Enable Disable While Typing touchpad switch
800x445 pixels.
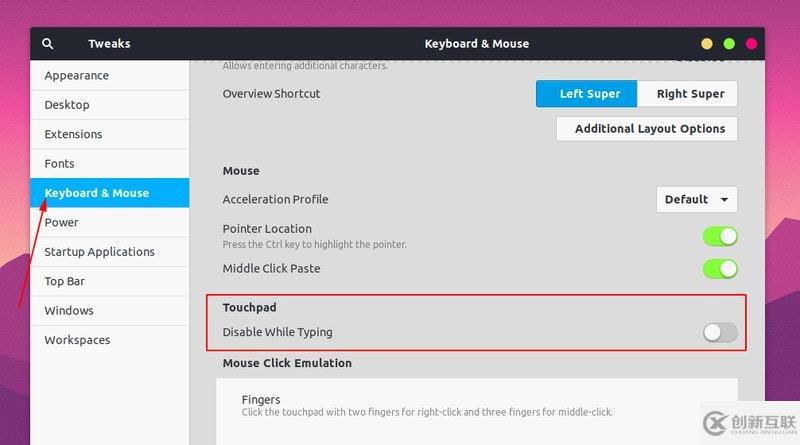pos(720,332)
